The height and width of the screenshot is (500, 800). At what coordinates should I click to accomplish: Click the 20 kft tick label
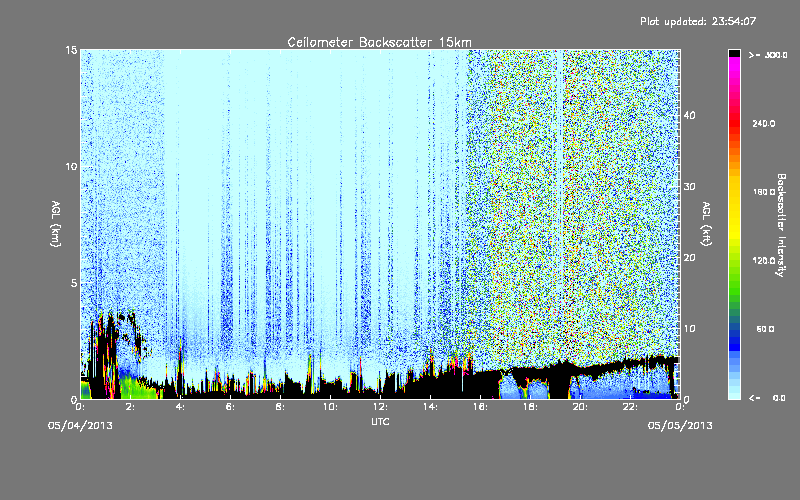point(689,258)
